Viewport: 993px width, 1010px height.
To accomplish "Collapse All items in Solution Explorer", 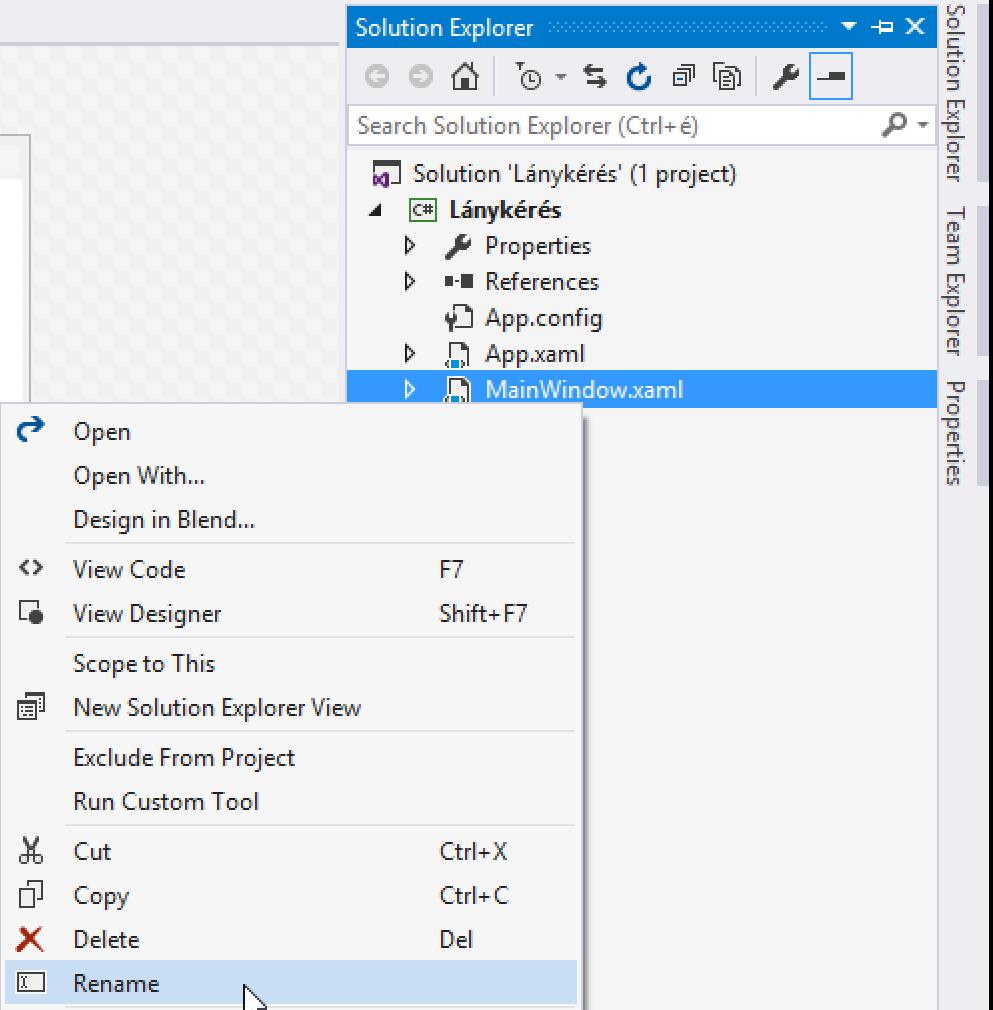I will coord(683,77).
